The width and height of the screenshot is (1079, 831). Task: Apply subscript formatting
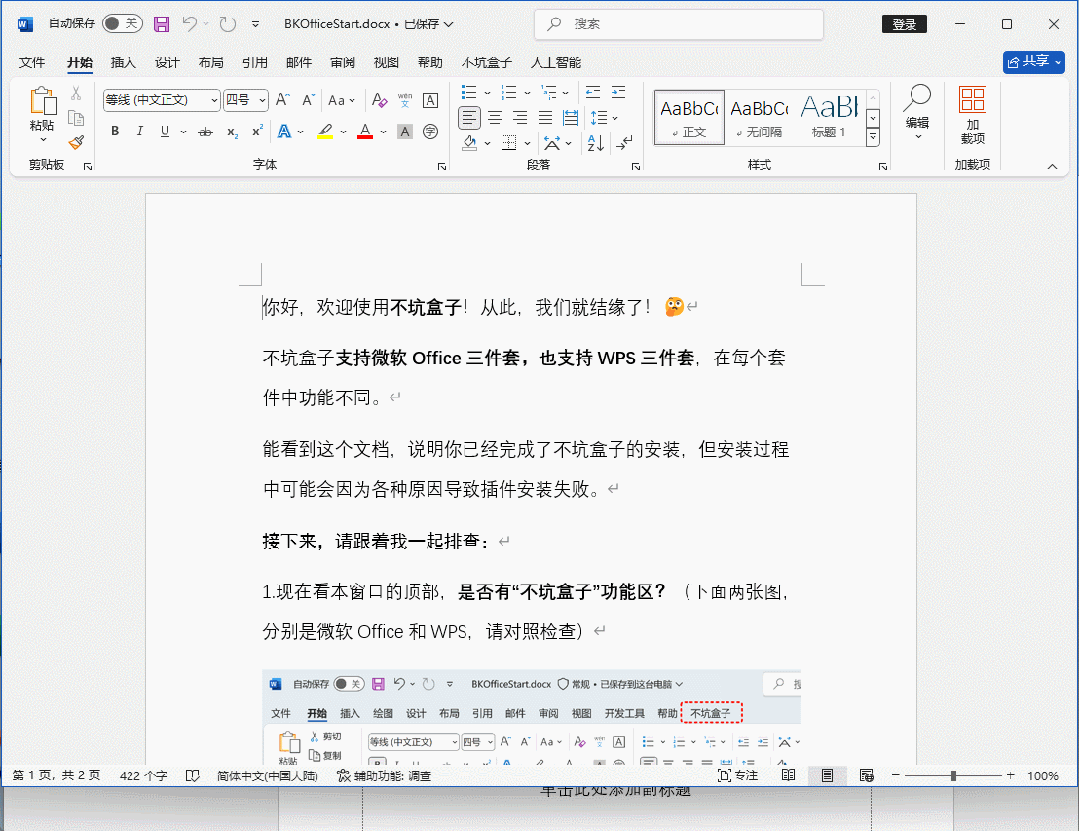point(233,131)
